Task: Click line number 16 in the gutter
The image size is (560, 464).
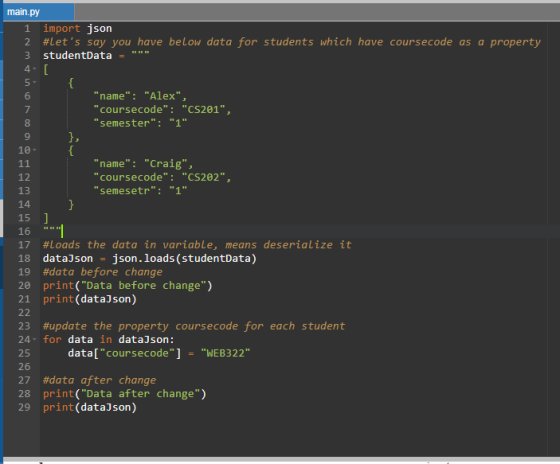Action: tap(24, 231)
